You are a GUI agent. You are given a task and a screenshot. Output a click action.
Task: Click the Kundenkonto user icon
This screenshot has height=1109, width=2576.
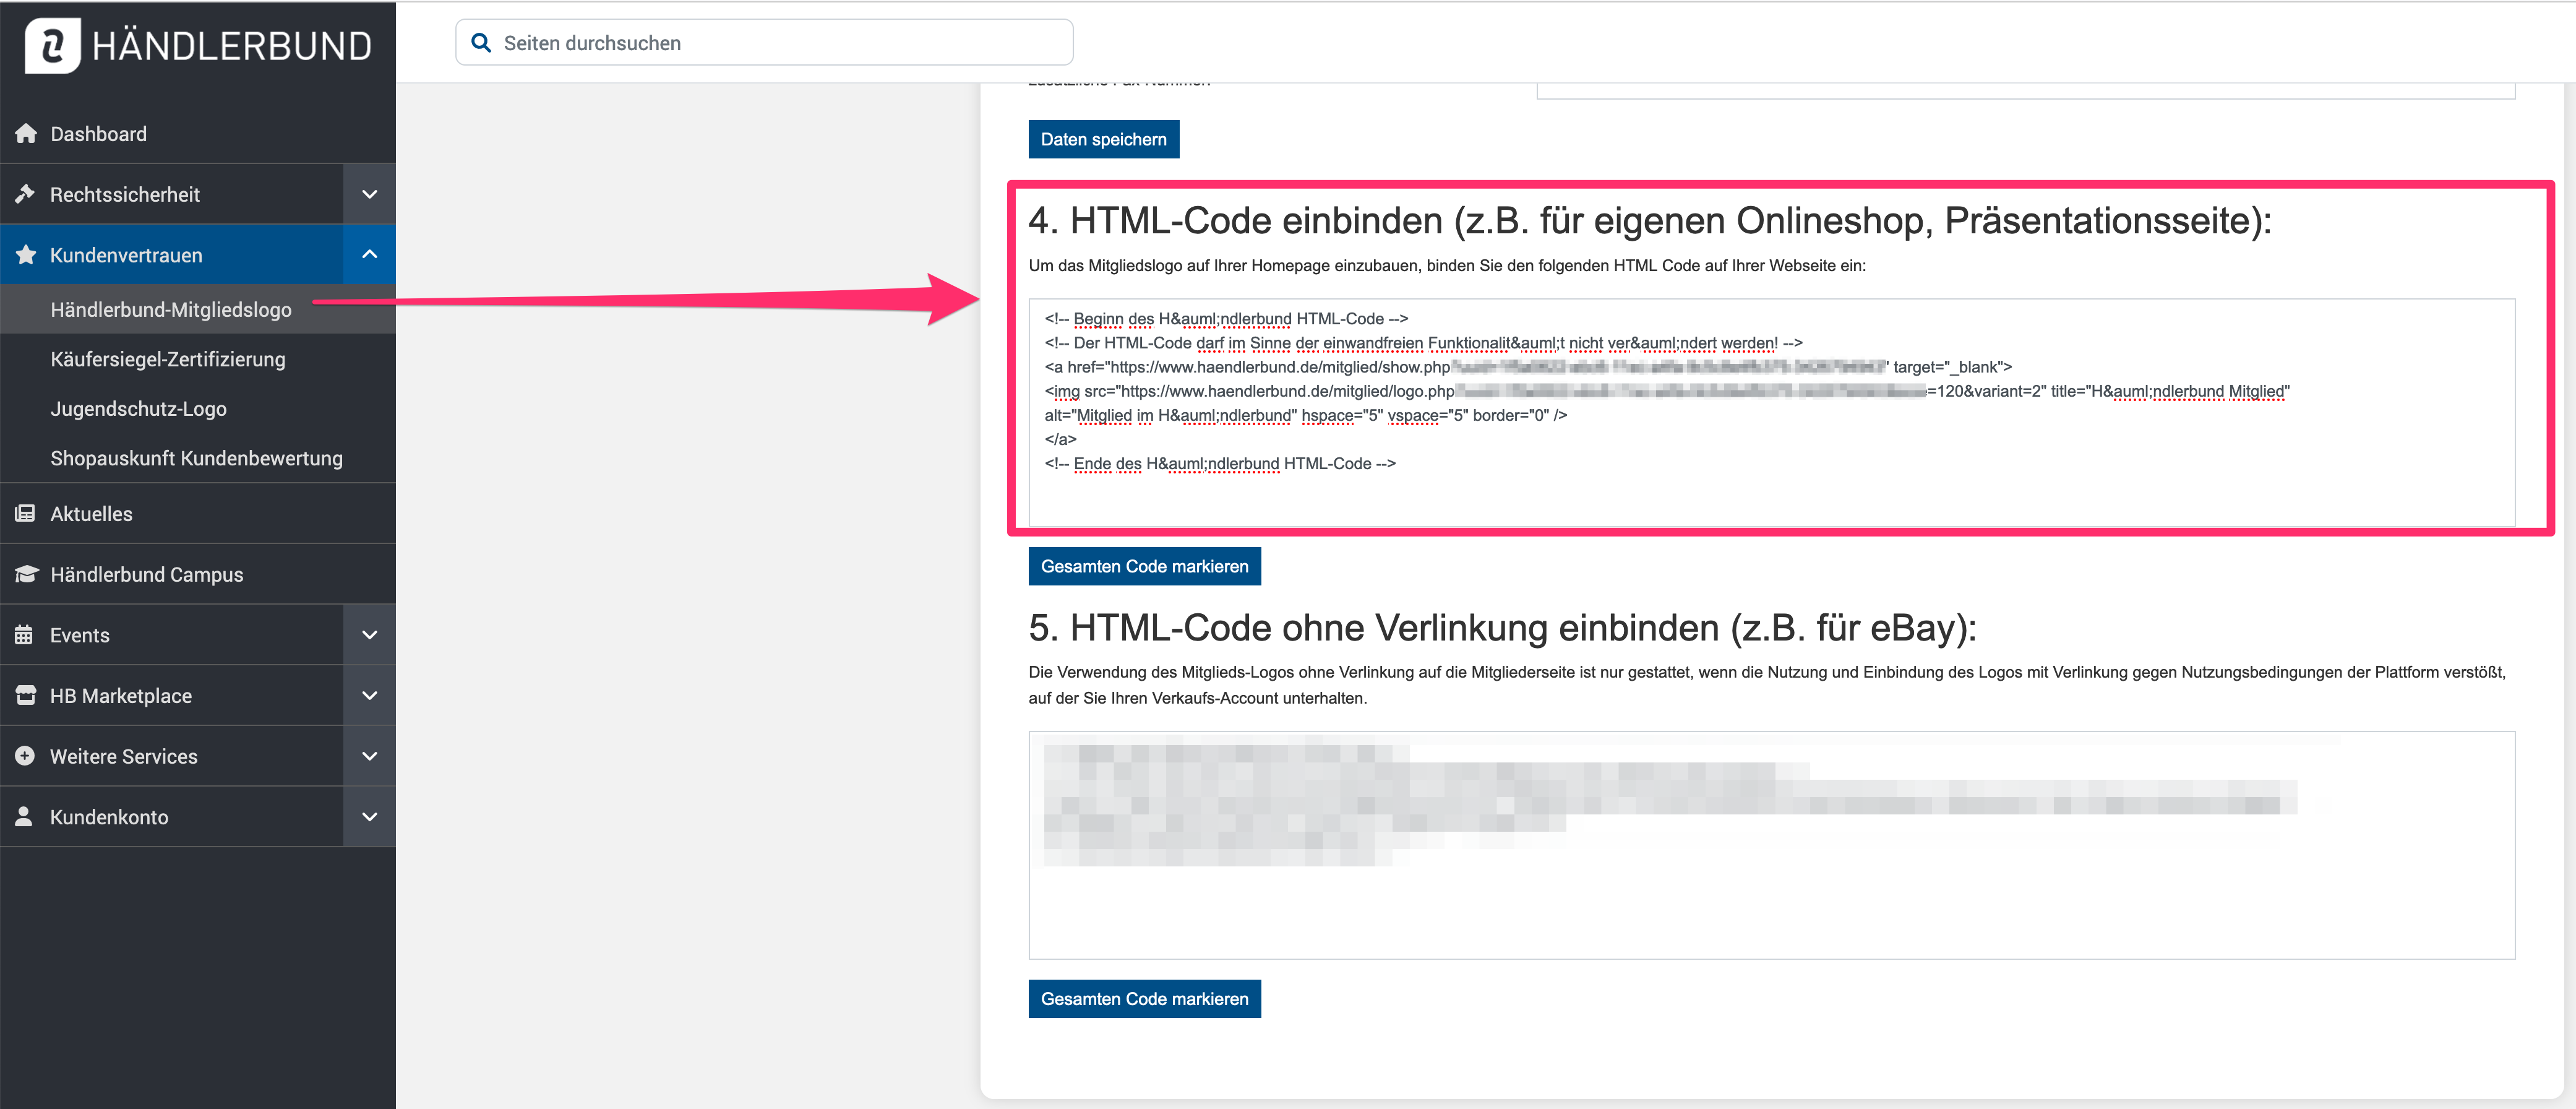(x=24, y=816)
